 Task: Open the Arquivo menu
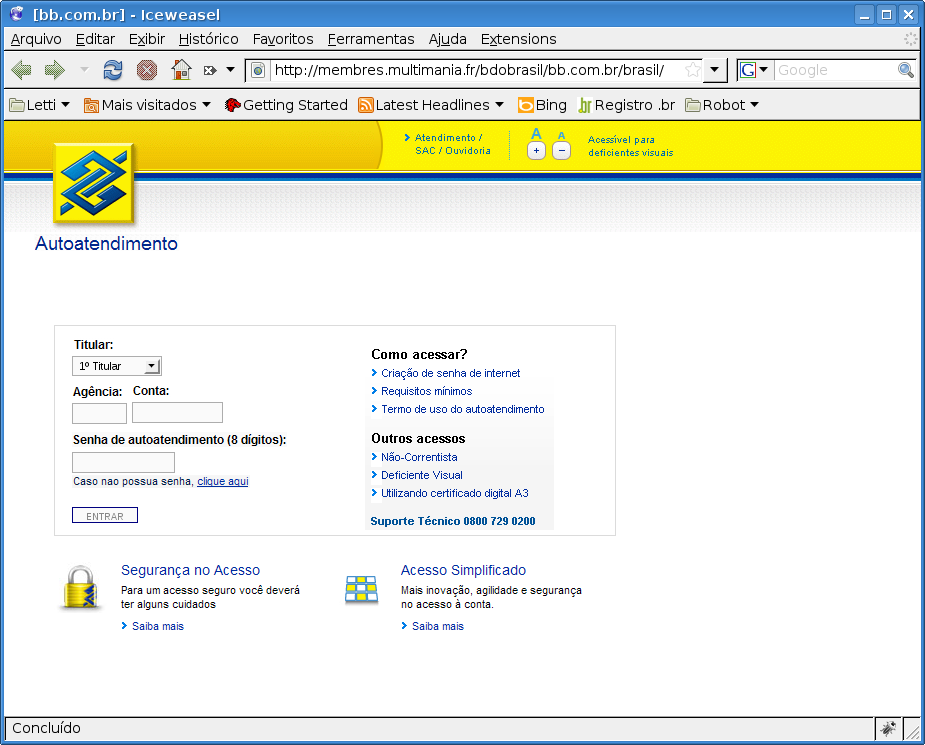pyautogui.click(x=36, y=39)
